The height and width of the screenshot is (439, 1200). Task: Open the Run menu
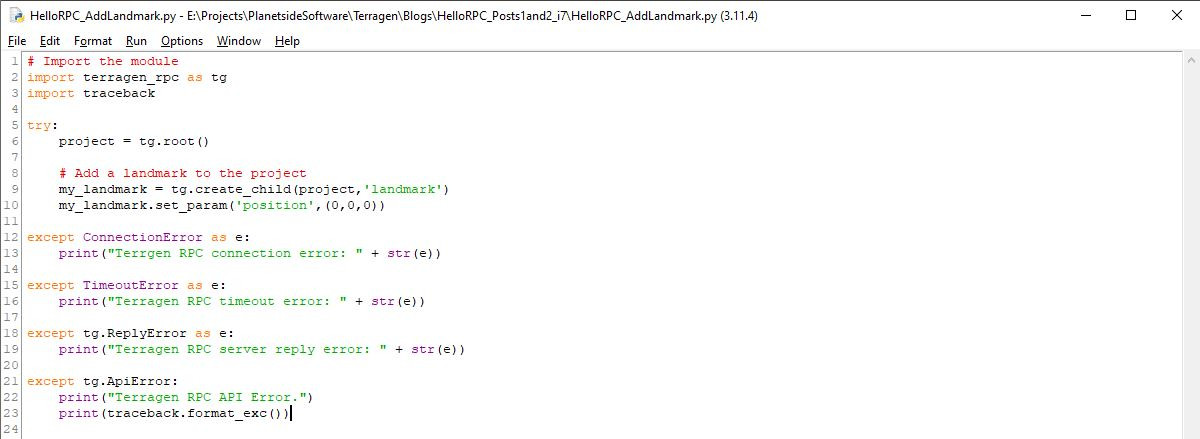(136, 41)
